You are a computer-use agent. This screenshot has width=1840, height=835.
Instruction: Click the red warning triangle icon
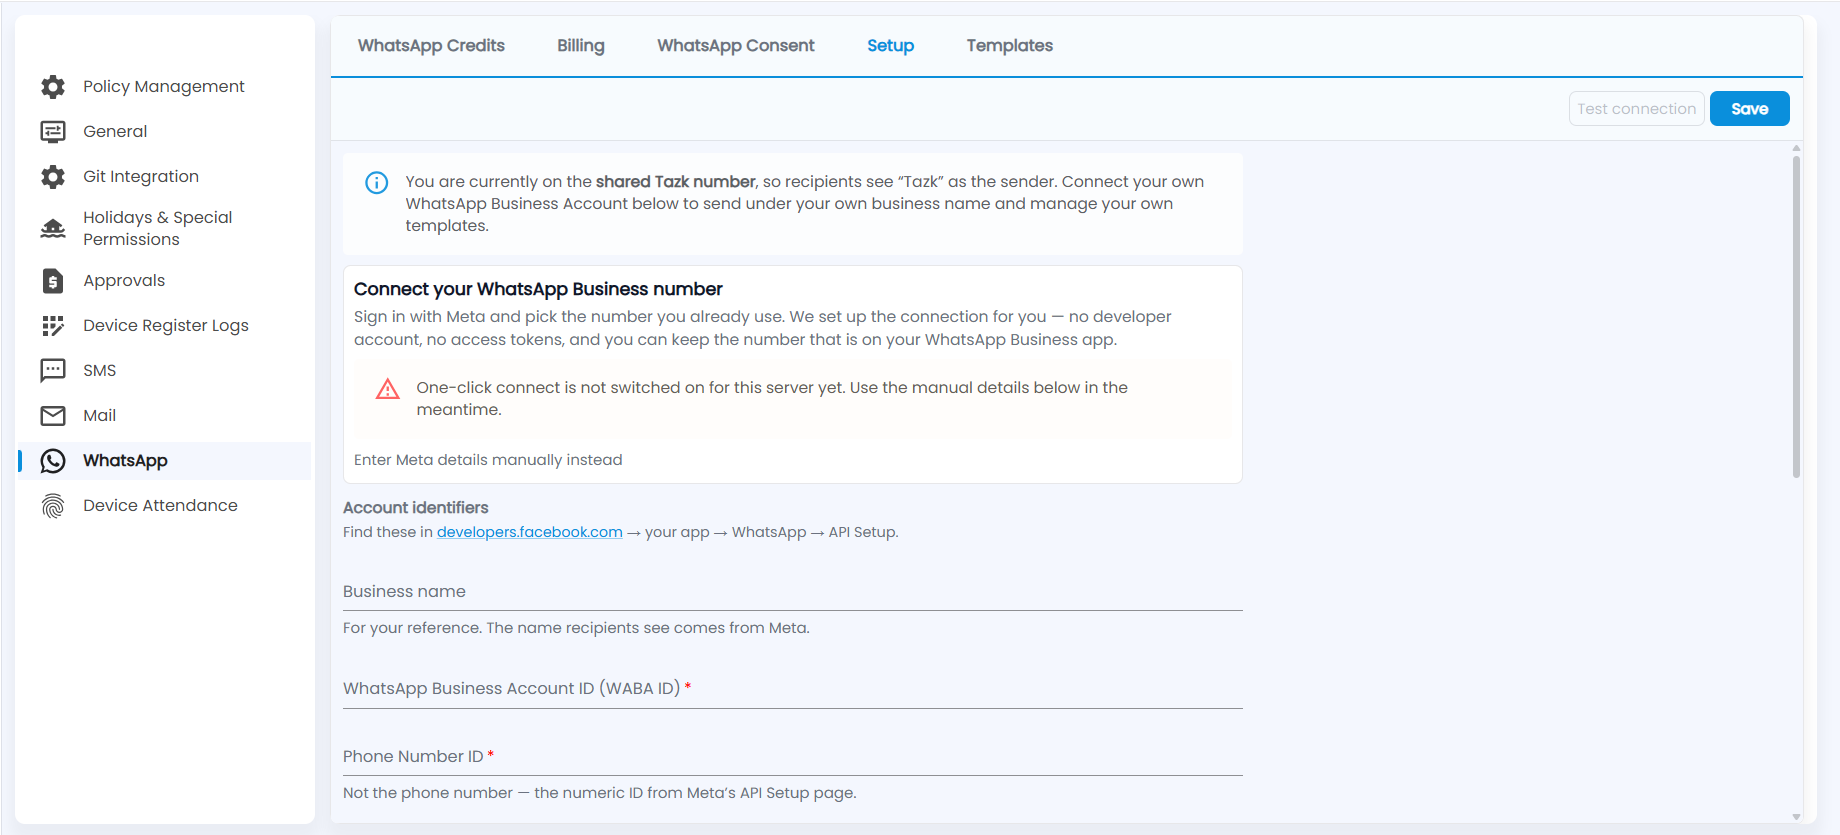(x=388, y=389)
